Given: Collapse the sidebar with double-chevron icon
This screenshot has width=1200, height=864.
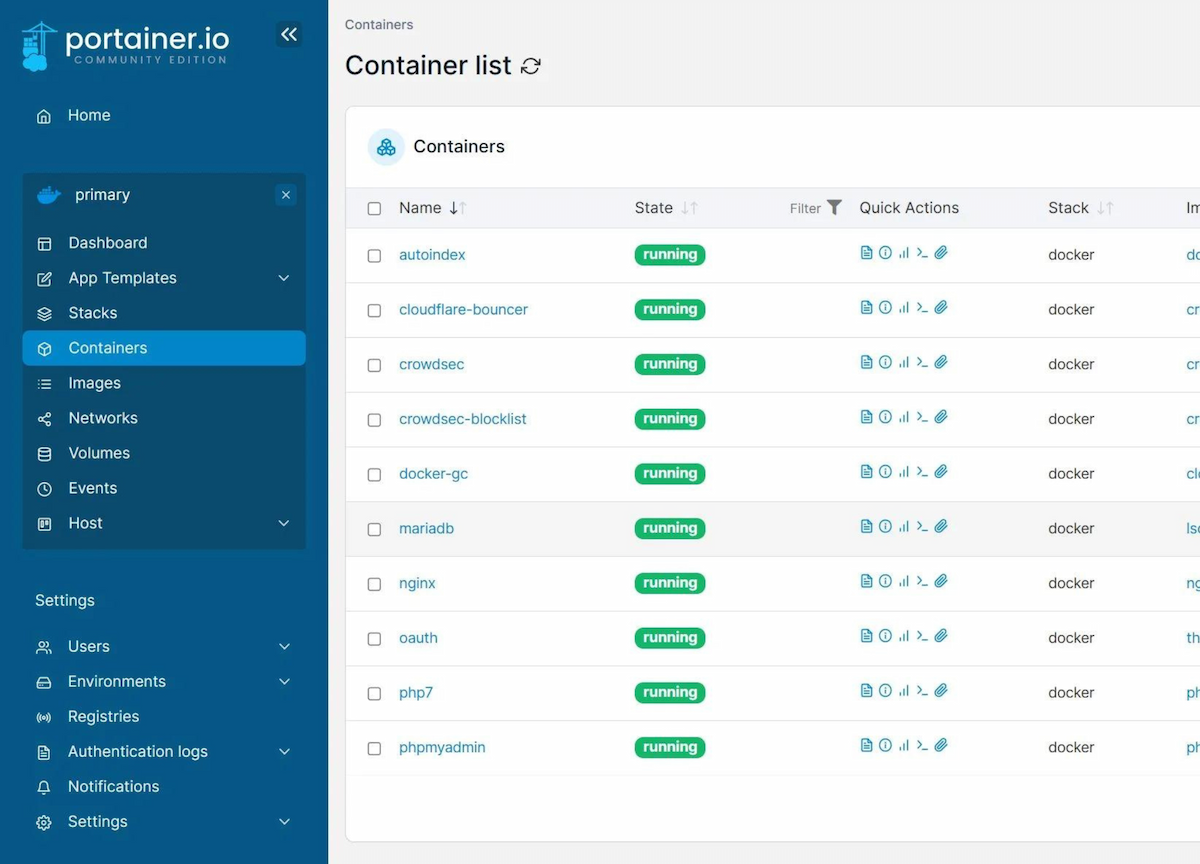Looking at the screenshot, I should [288, 35].
